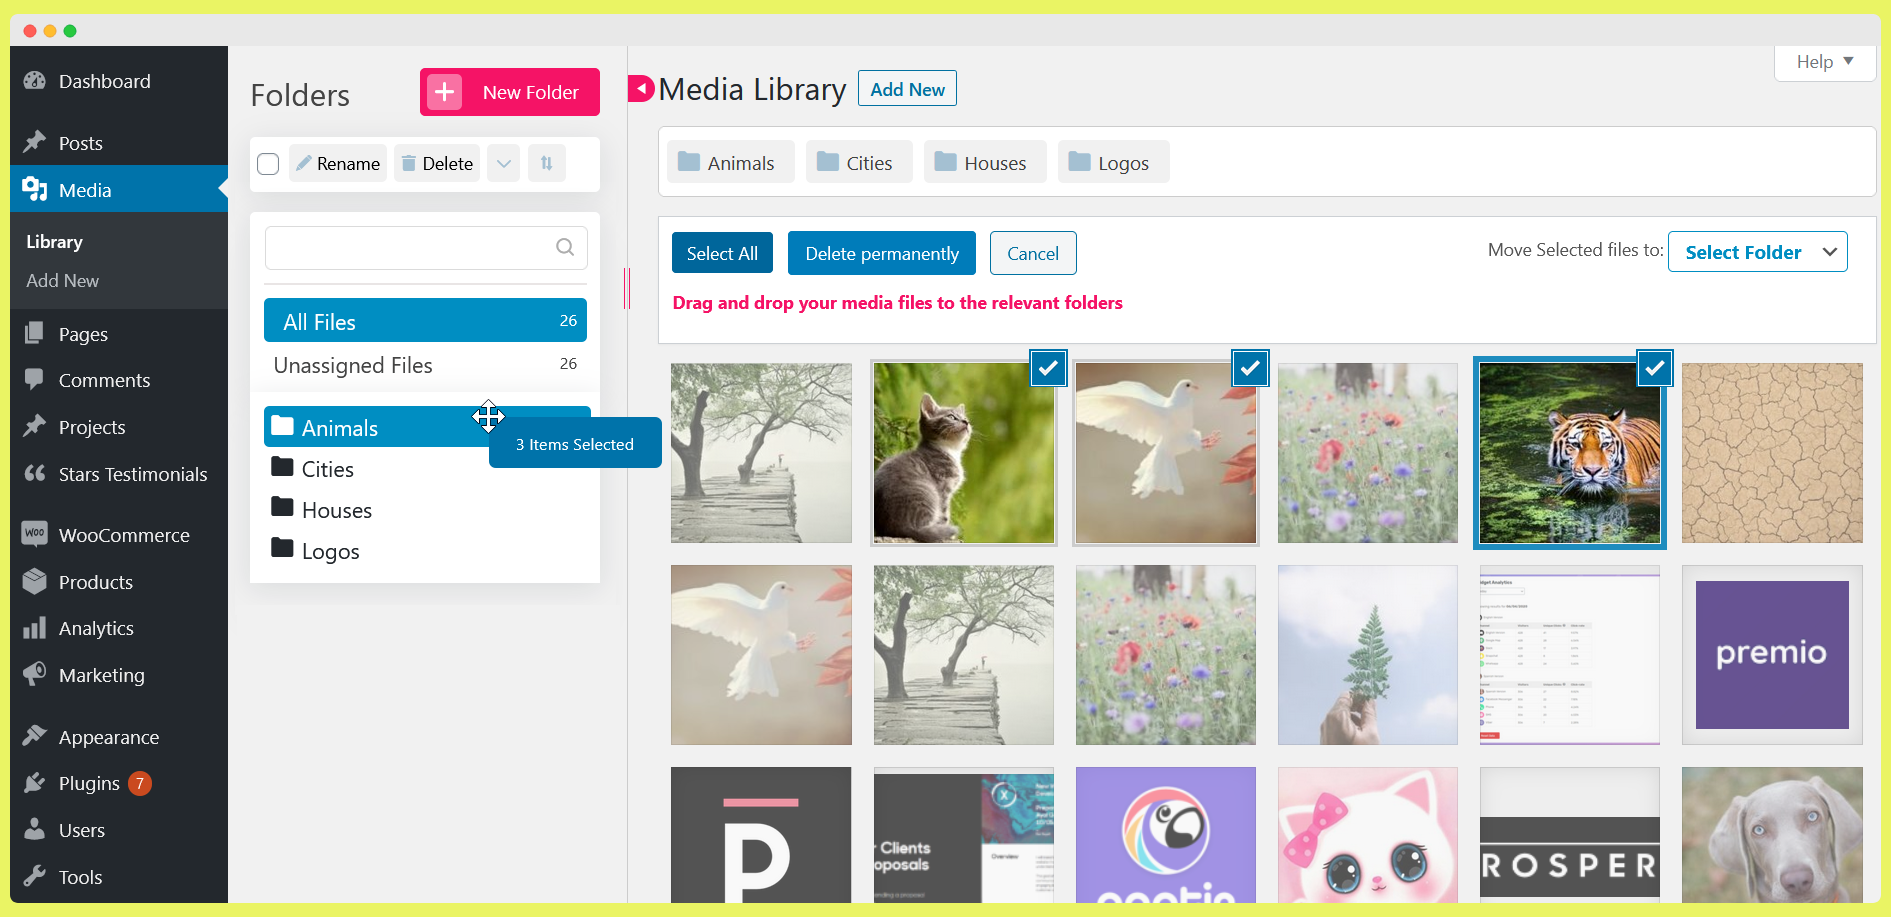The height and width of the screenshot is (917, 1891).
Task: Toggle the select-all checkbox in Folders toolbar
Action: point(267,163)
